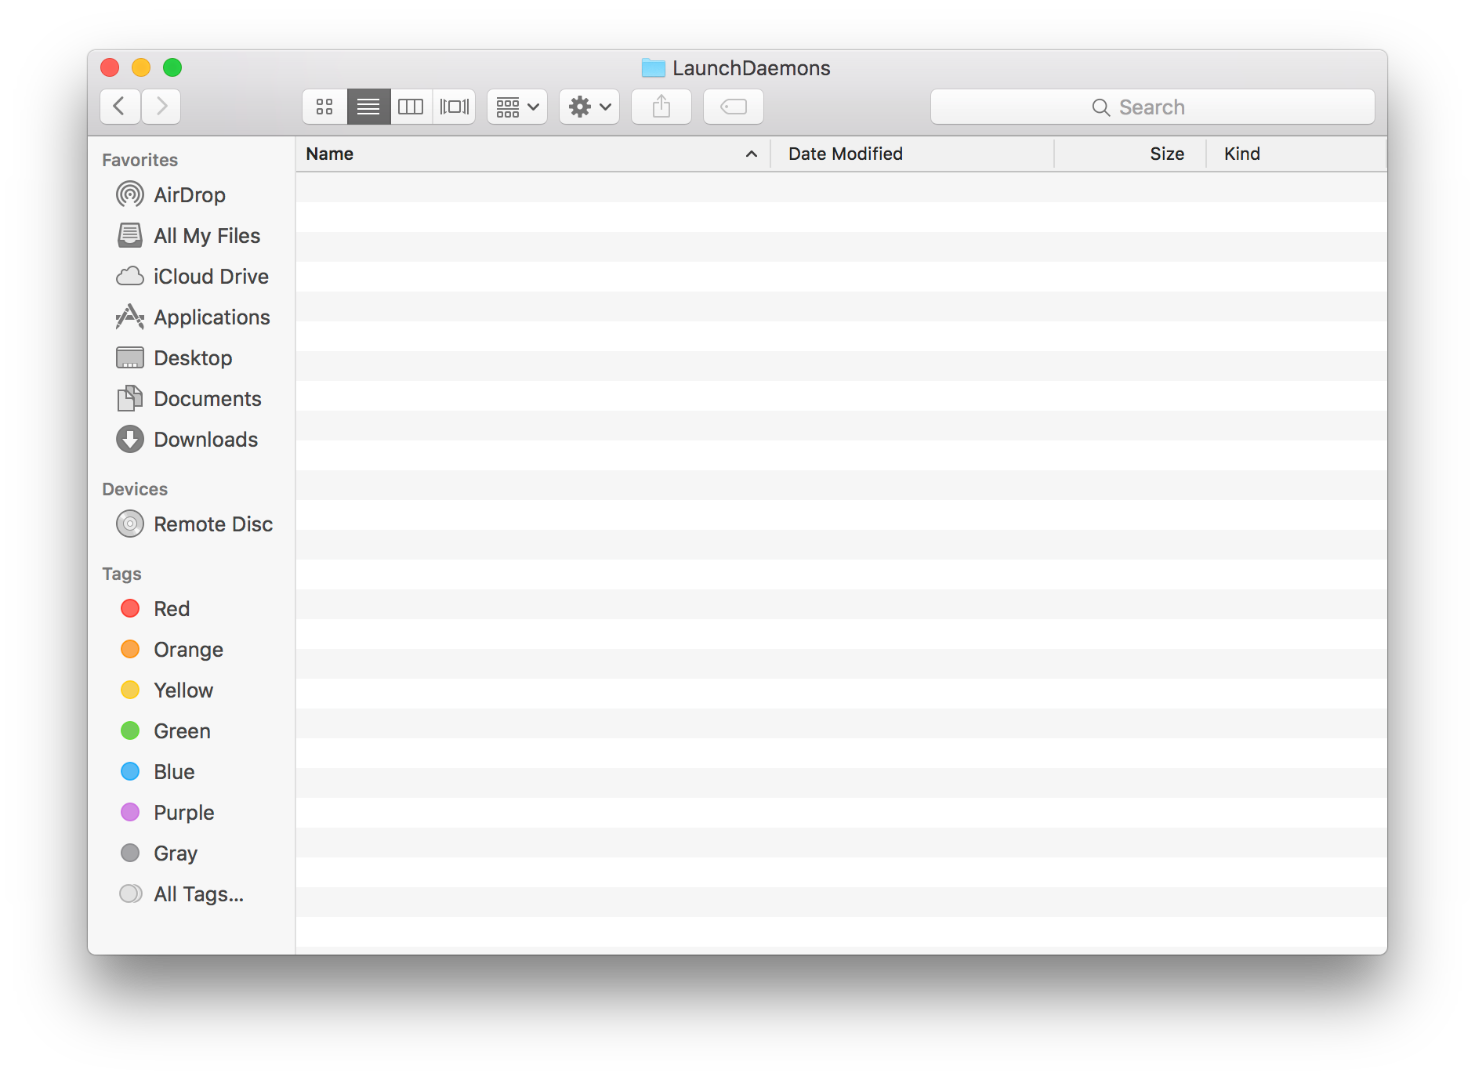Open AirDrop label in Favorites
Viewport: 1475px width, 1080px height.
point(190,195)
